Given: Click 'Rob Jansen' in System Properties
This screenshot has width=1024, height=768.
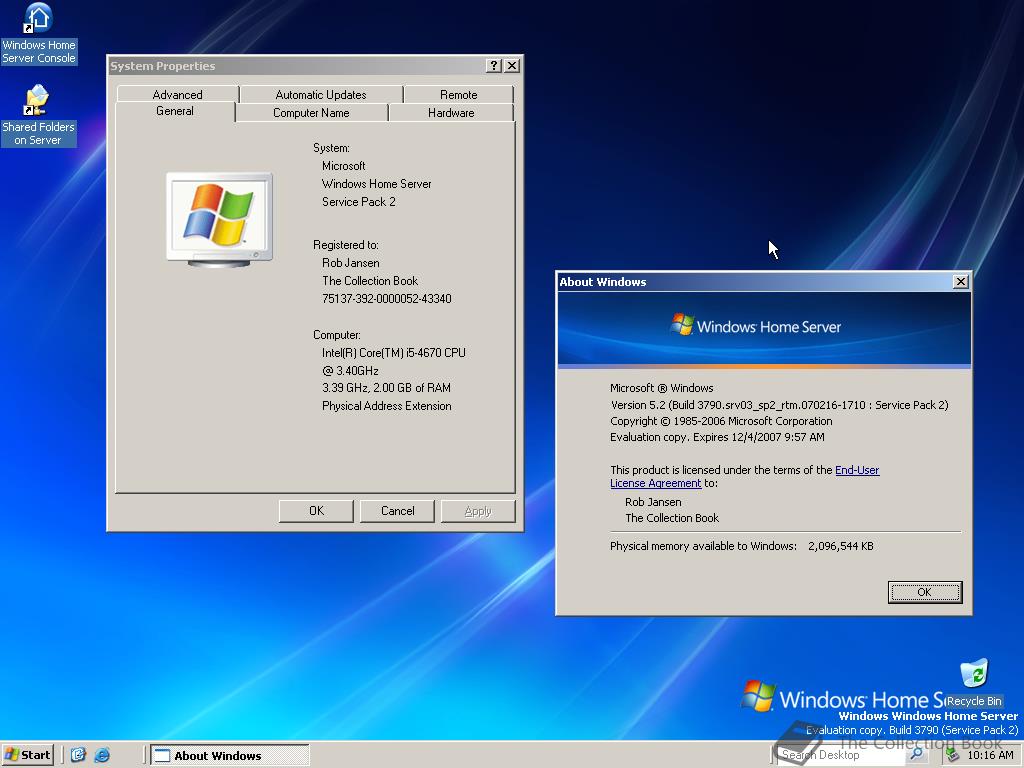Looking at the screenshot, I should tap(351, 263).
